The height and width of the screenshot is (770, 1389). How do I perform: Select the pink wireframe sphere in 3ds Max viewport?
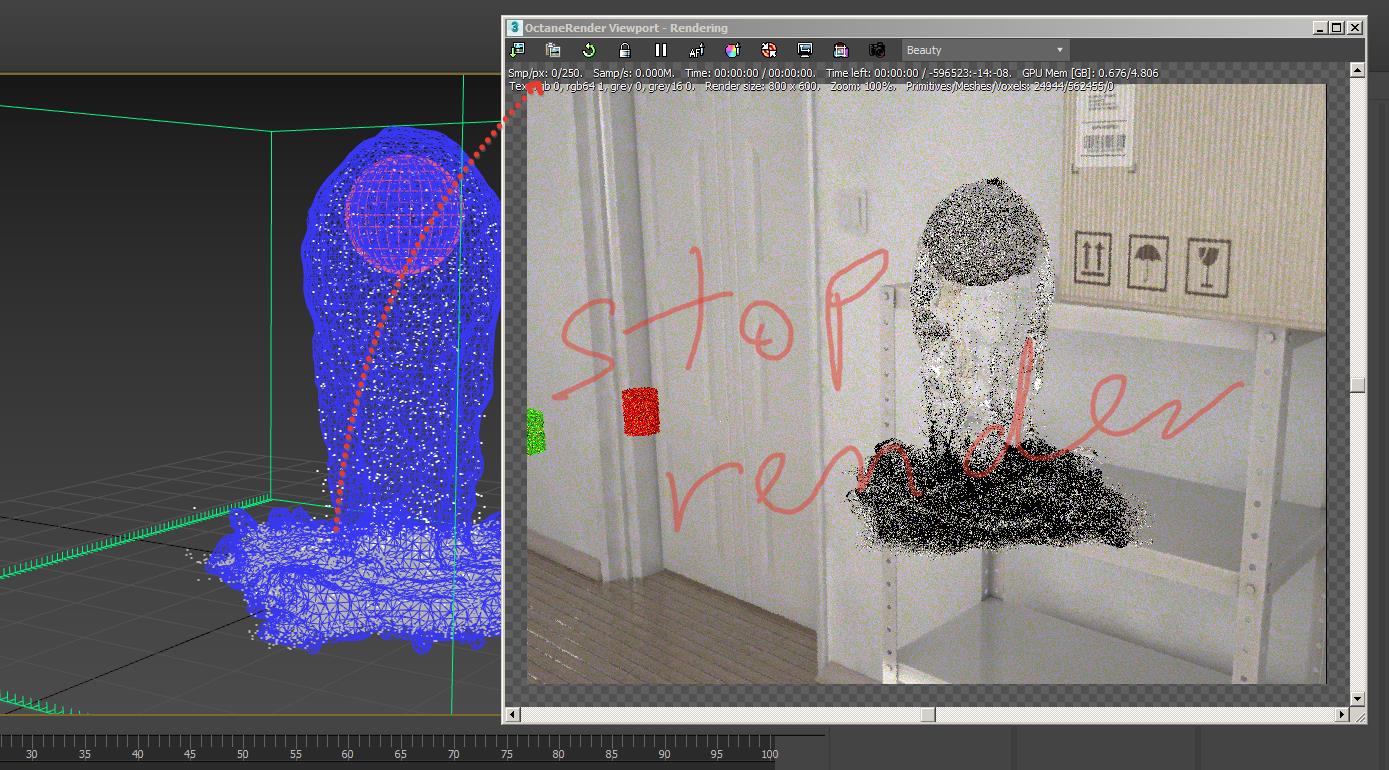click(403, 213)
